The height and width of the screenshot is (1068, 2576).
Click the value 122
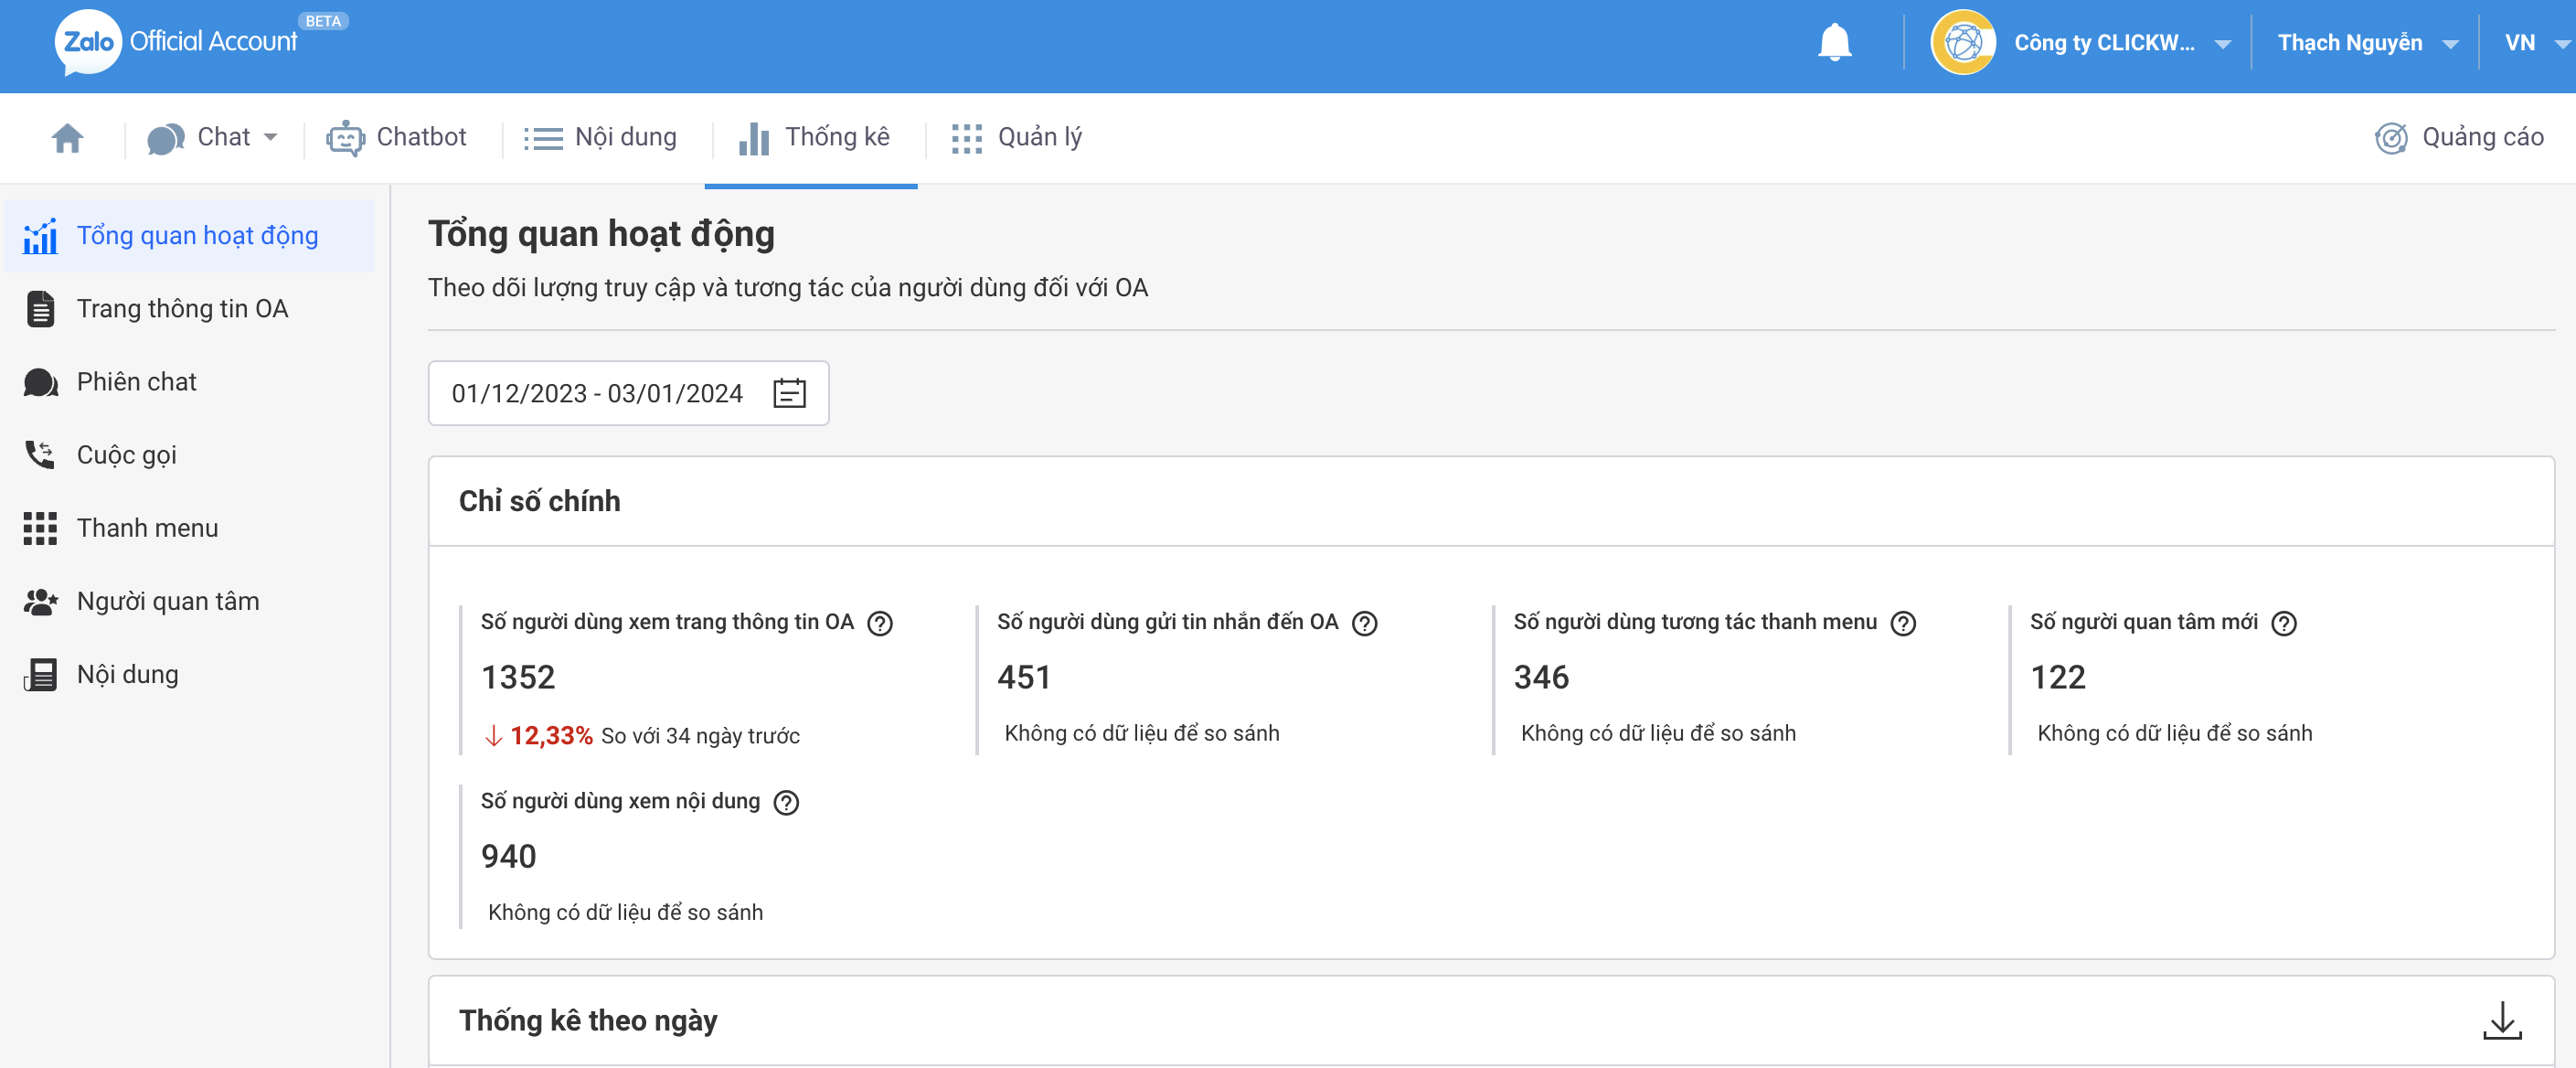click(2057, 677)
